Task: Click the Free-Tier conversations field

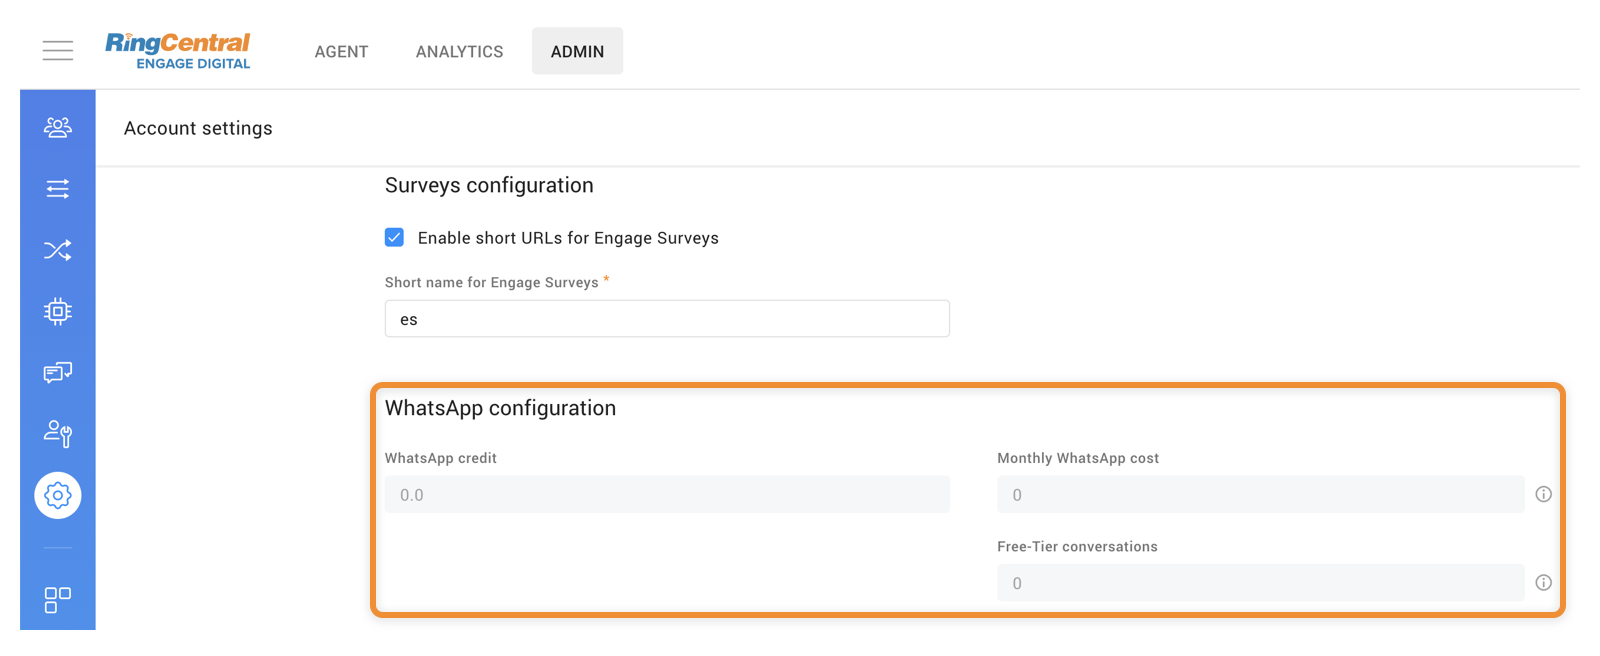Action: coord(1260,583)
